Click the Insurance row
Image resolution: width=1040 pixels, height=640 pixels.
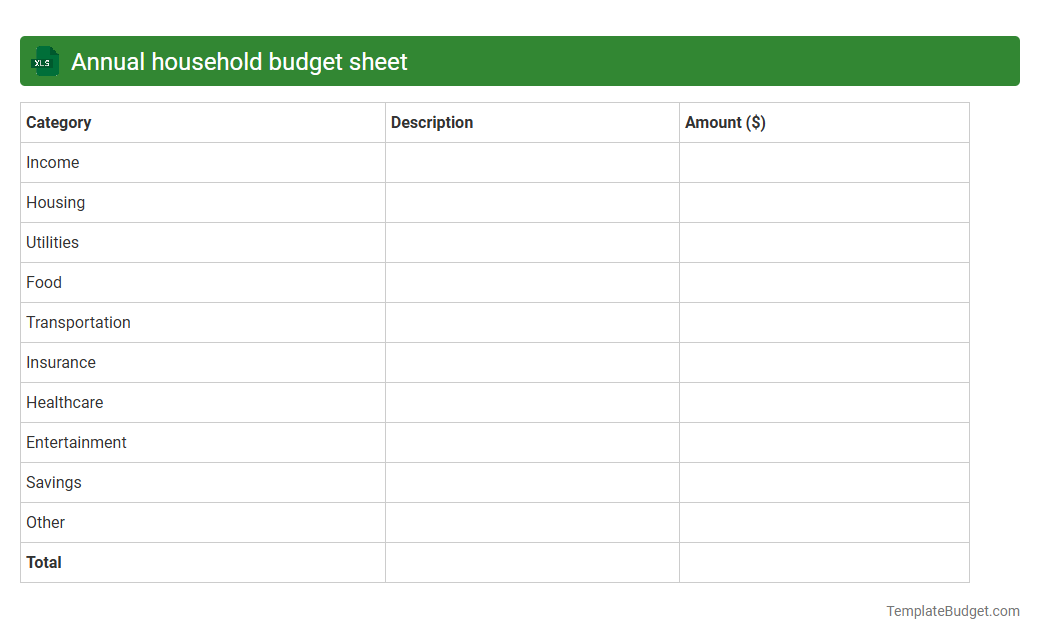click(61, 362)
